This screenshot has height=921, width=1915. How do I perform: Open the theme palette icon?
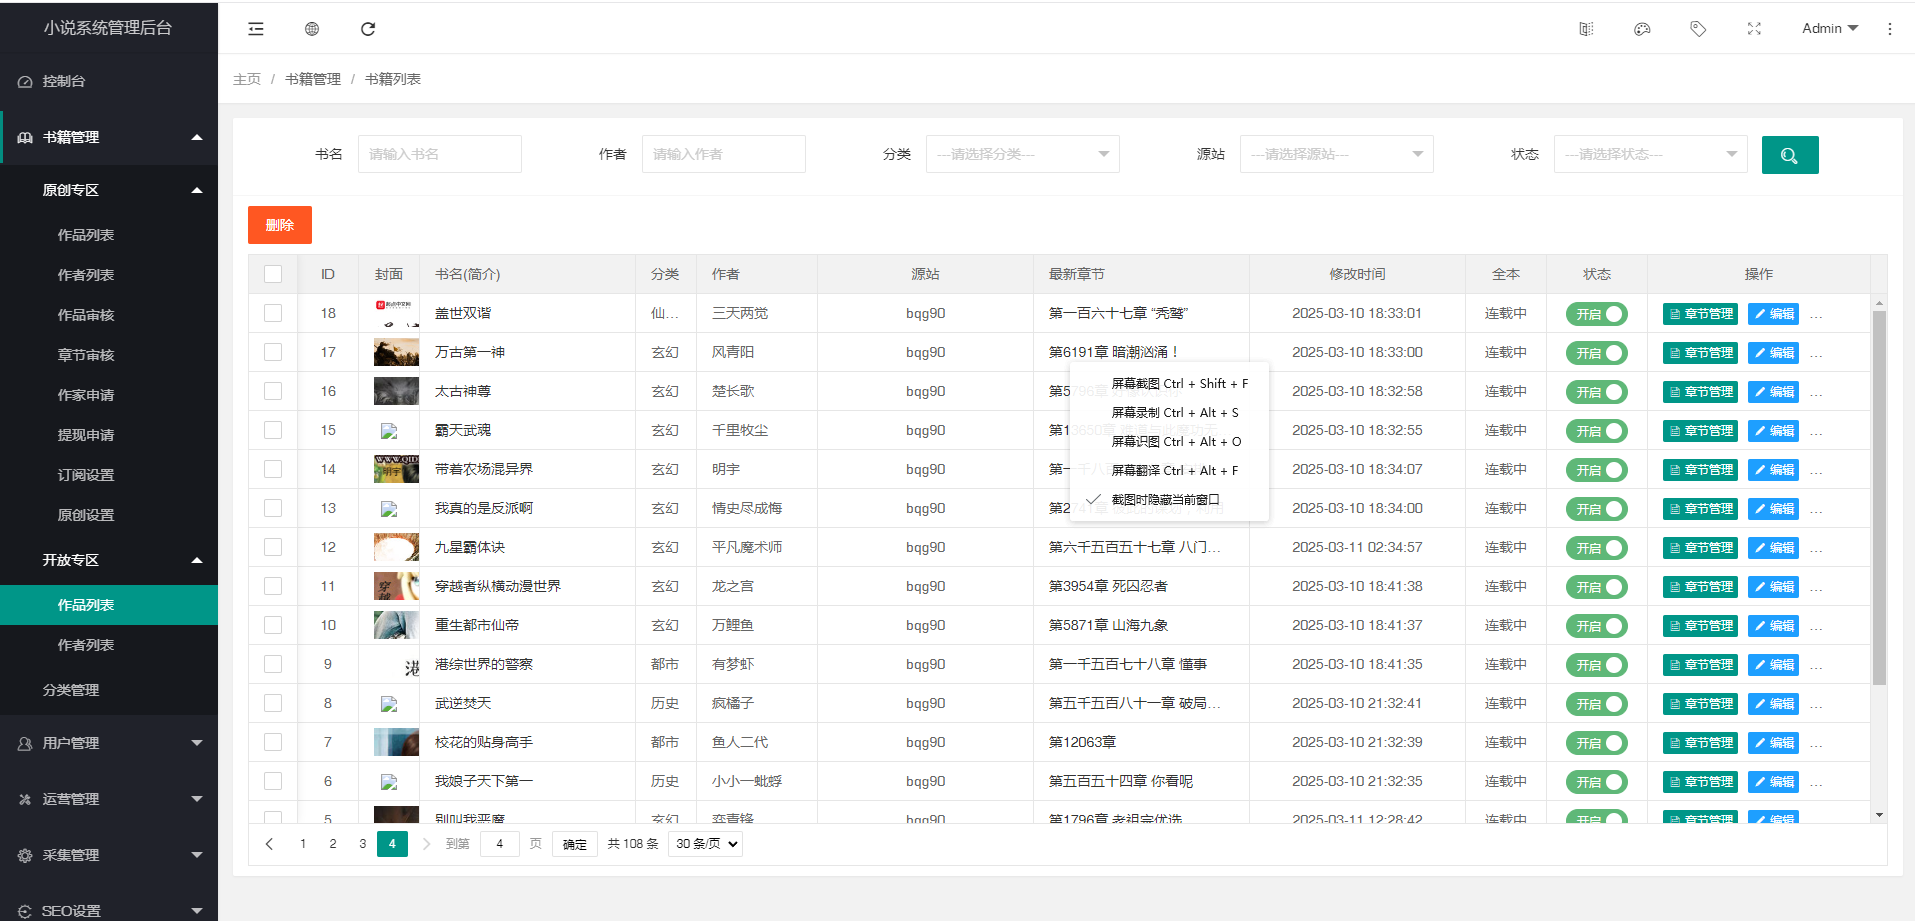tap(1642, 29)
